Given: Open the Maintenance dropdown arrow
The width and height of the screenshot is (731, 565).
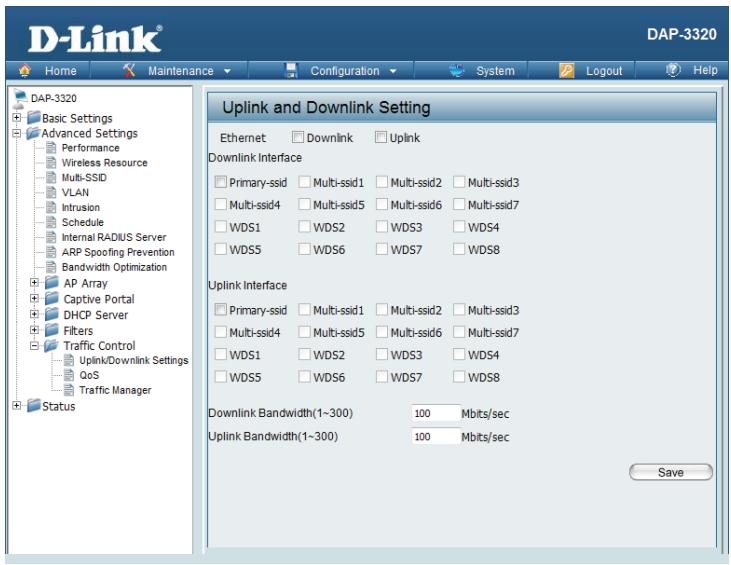Looking at the screenshot, I should (x=228, y=71).
